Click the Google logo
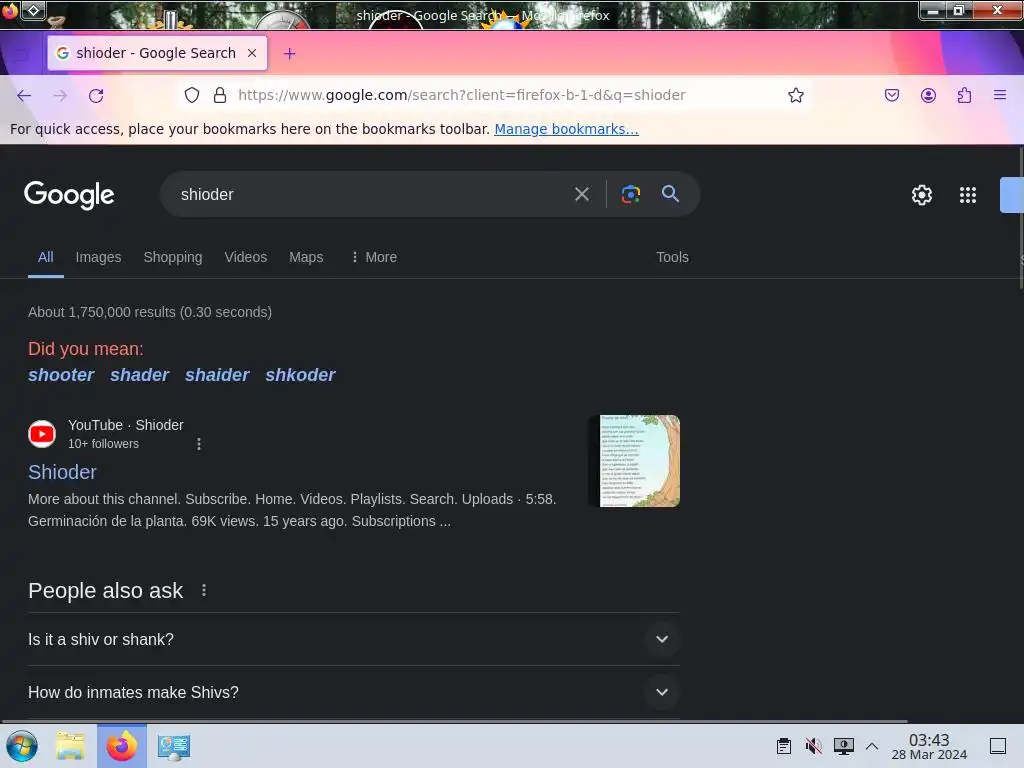1024x768 pixels. pos(69,195)
